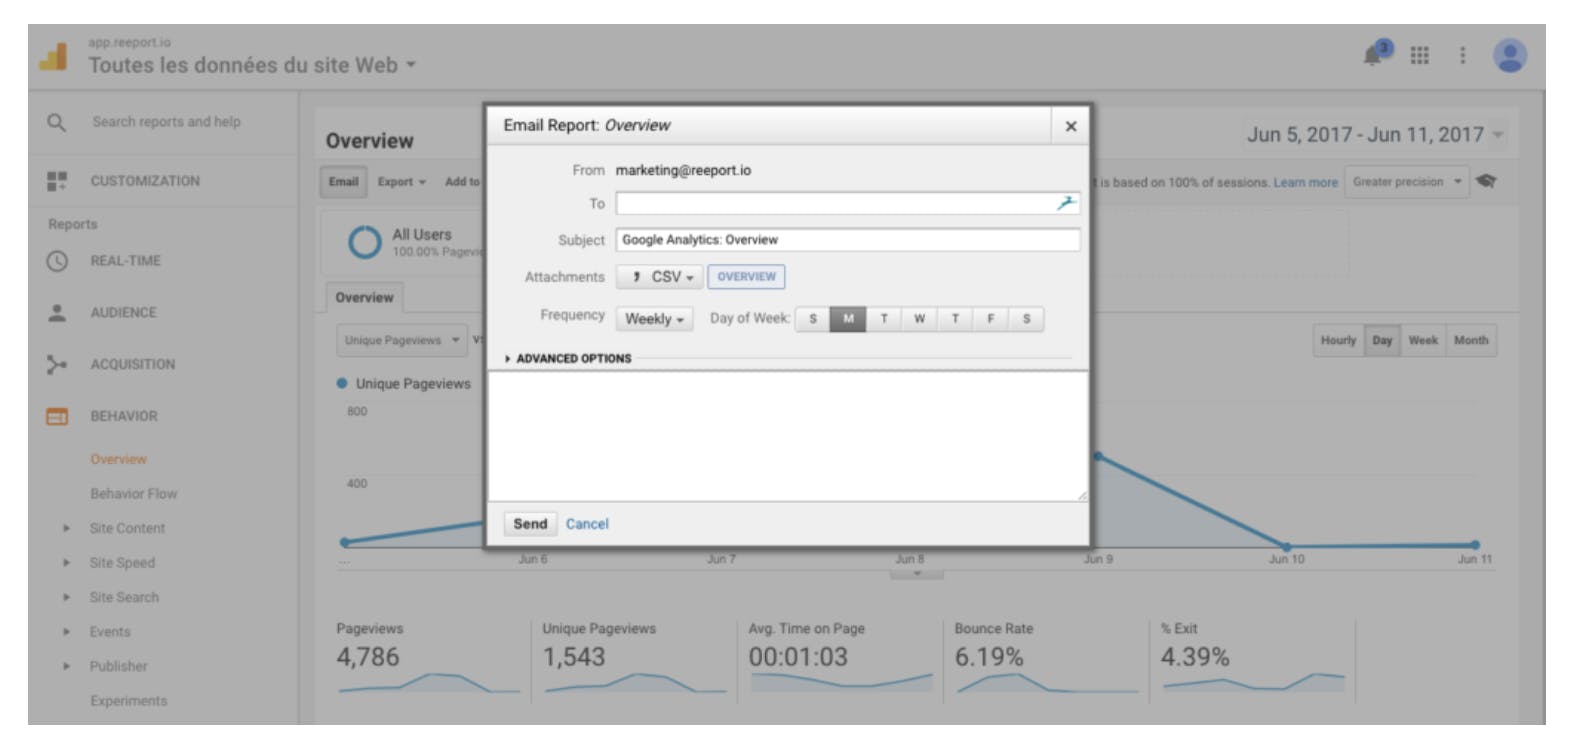Click the Jun 9 data point on the chart

click(x=1098, y=456)
